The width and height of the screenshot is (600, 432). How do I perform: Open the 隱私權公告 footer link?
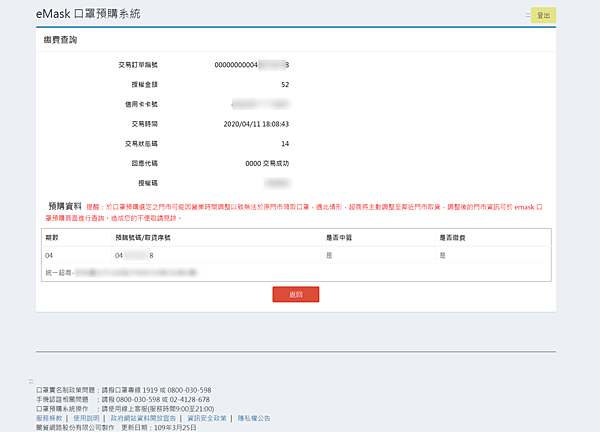pyautogui.click(x=254, y=418)
